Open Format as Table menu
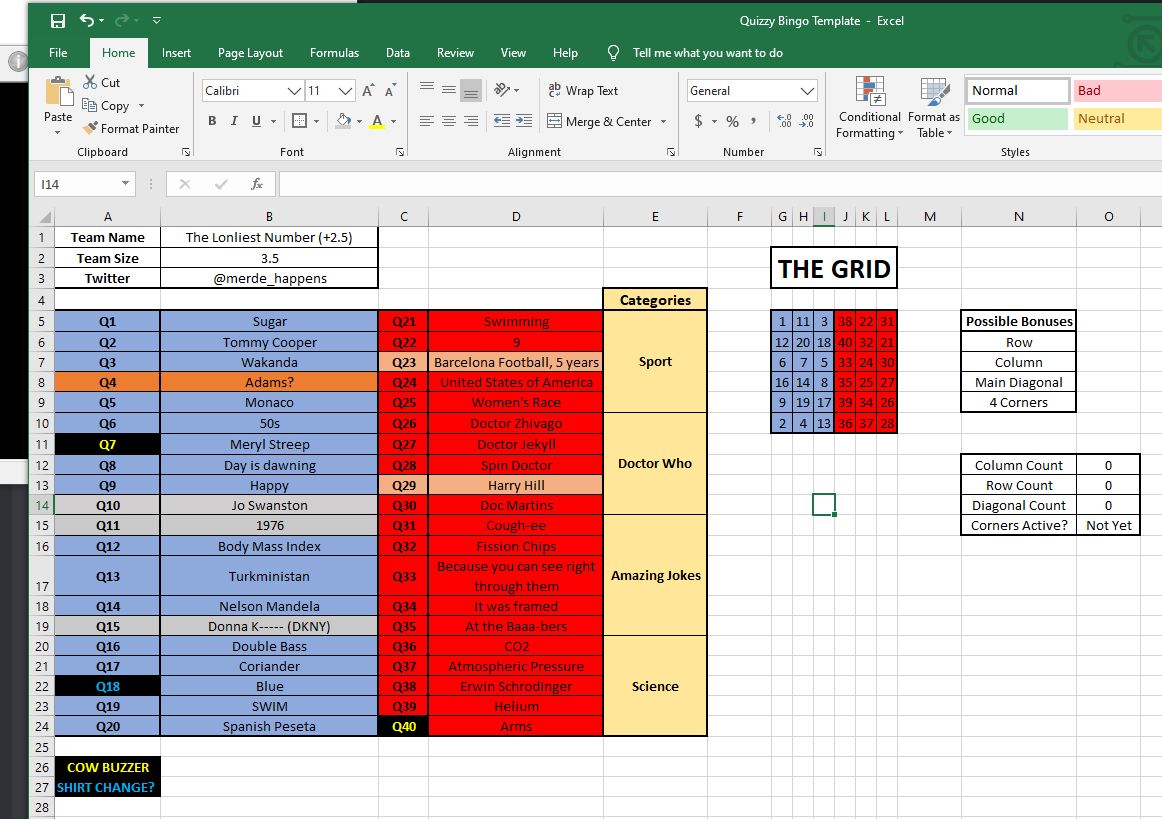Viewport: 1162px width, 819px height. [934, 107]
